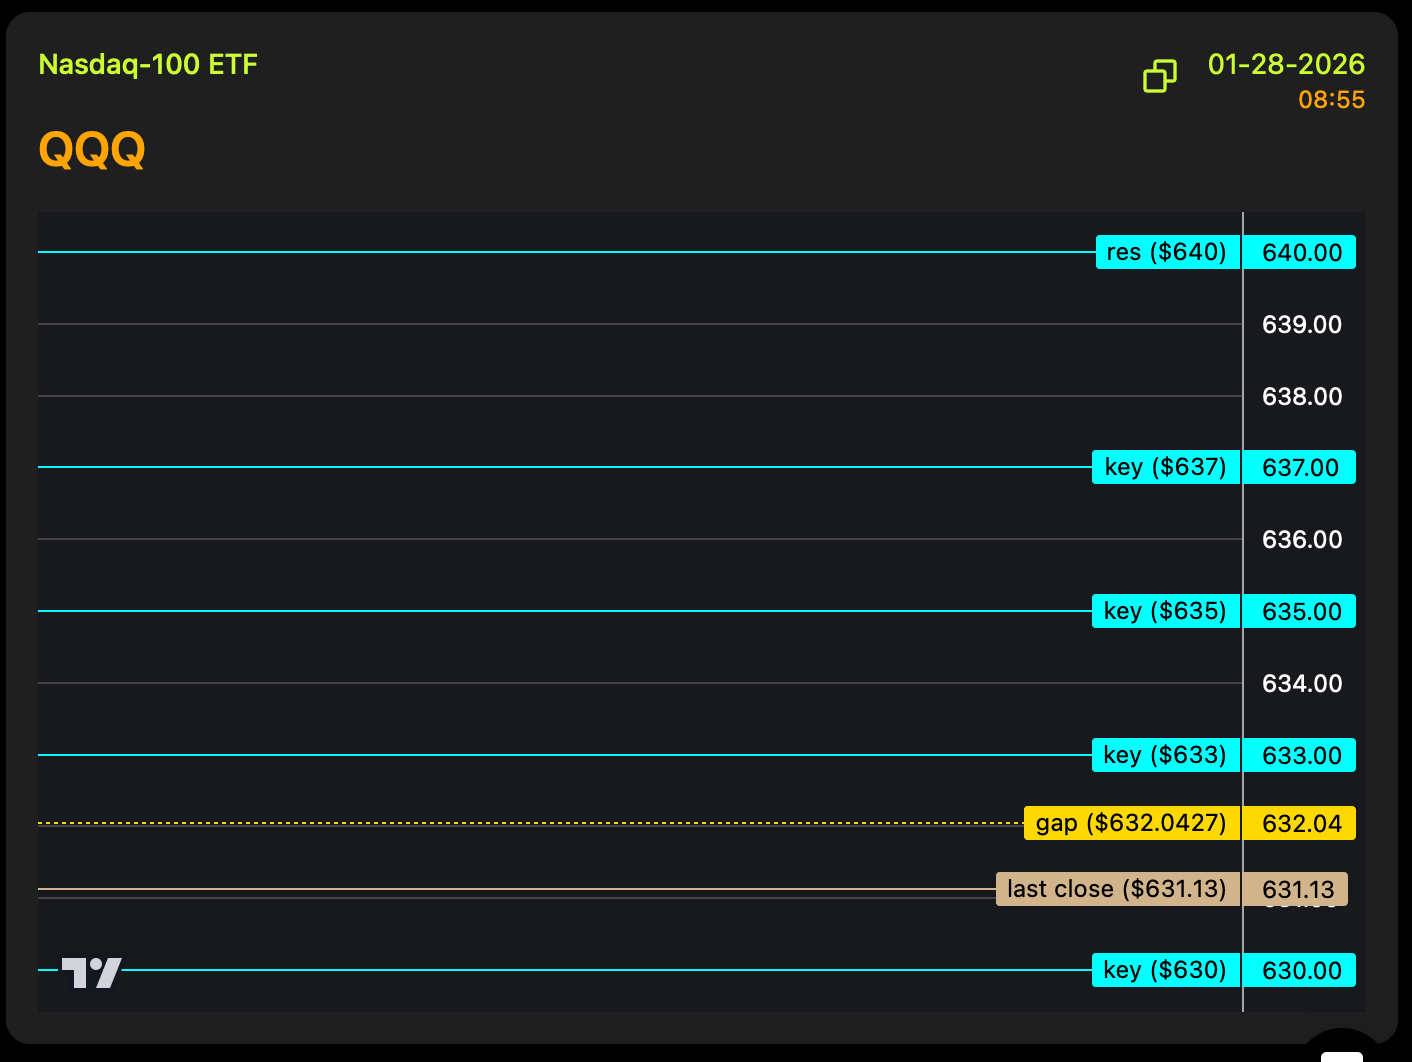Image resolution: width=1412 pixels, height=1062 pixels.
Task: Click the TradingView logo on the chart
Action: (x=91, y=972)
